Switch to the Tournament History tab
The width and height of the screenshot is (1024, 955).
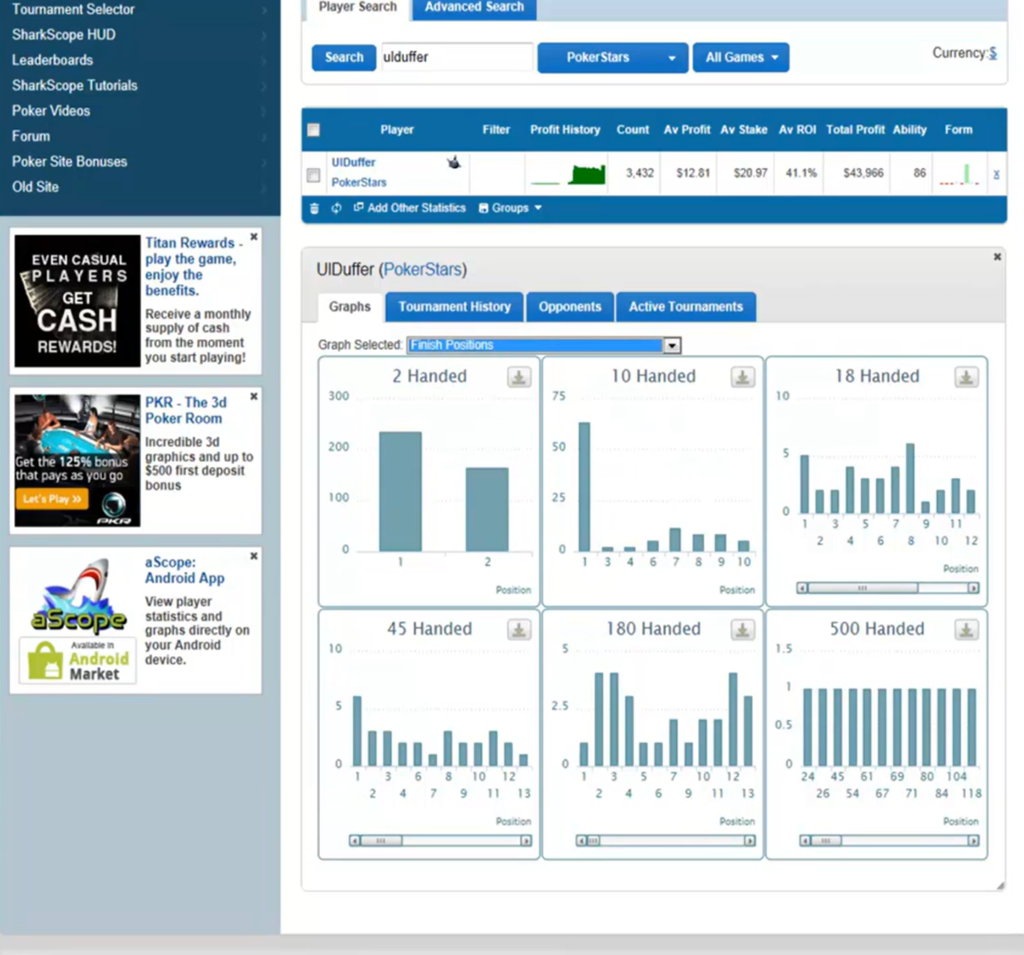[x=455, y=307]
